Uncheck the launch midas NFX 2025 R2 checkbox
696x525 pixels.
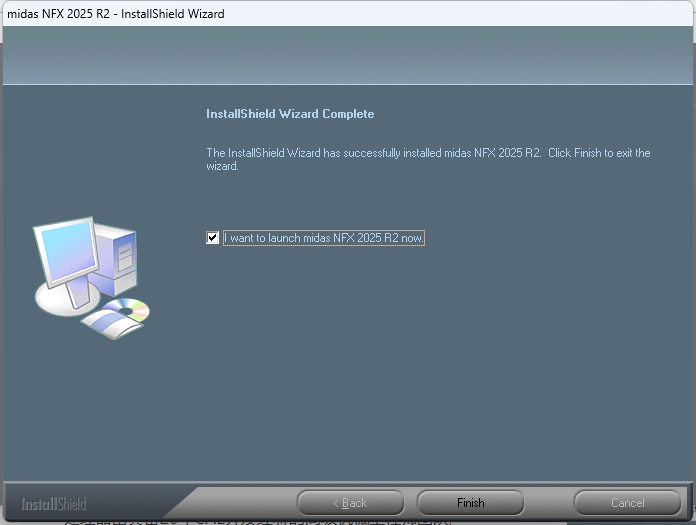213,238
